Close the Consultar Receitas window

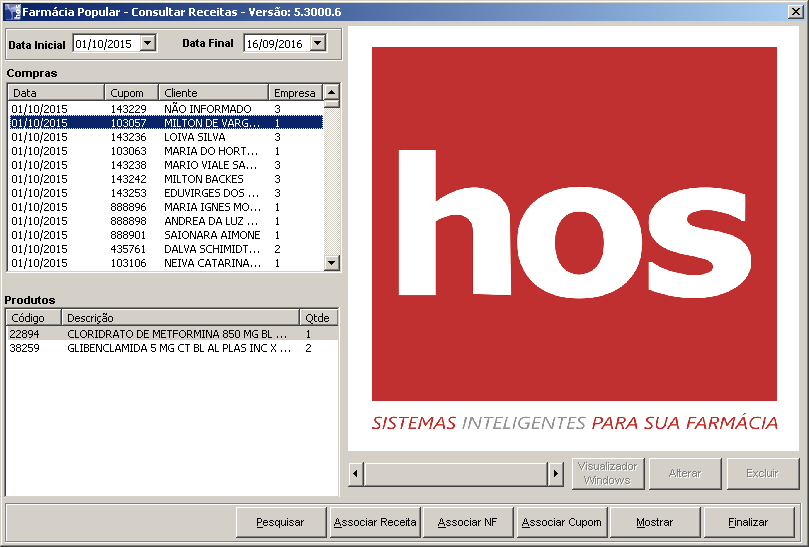coord(795,11)
